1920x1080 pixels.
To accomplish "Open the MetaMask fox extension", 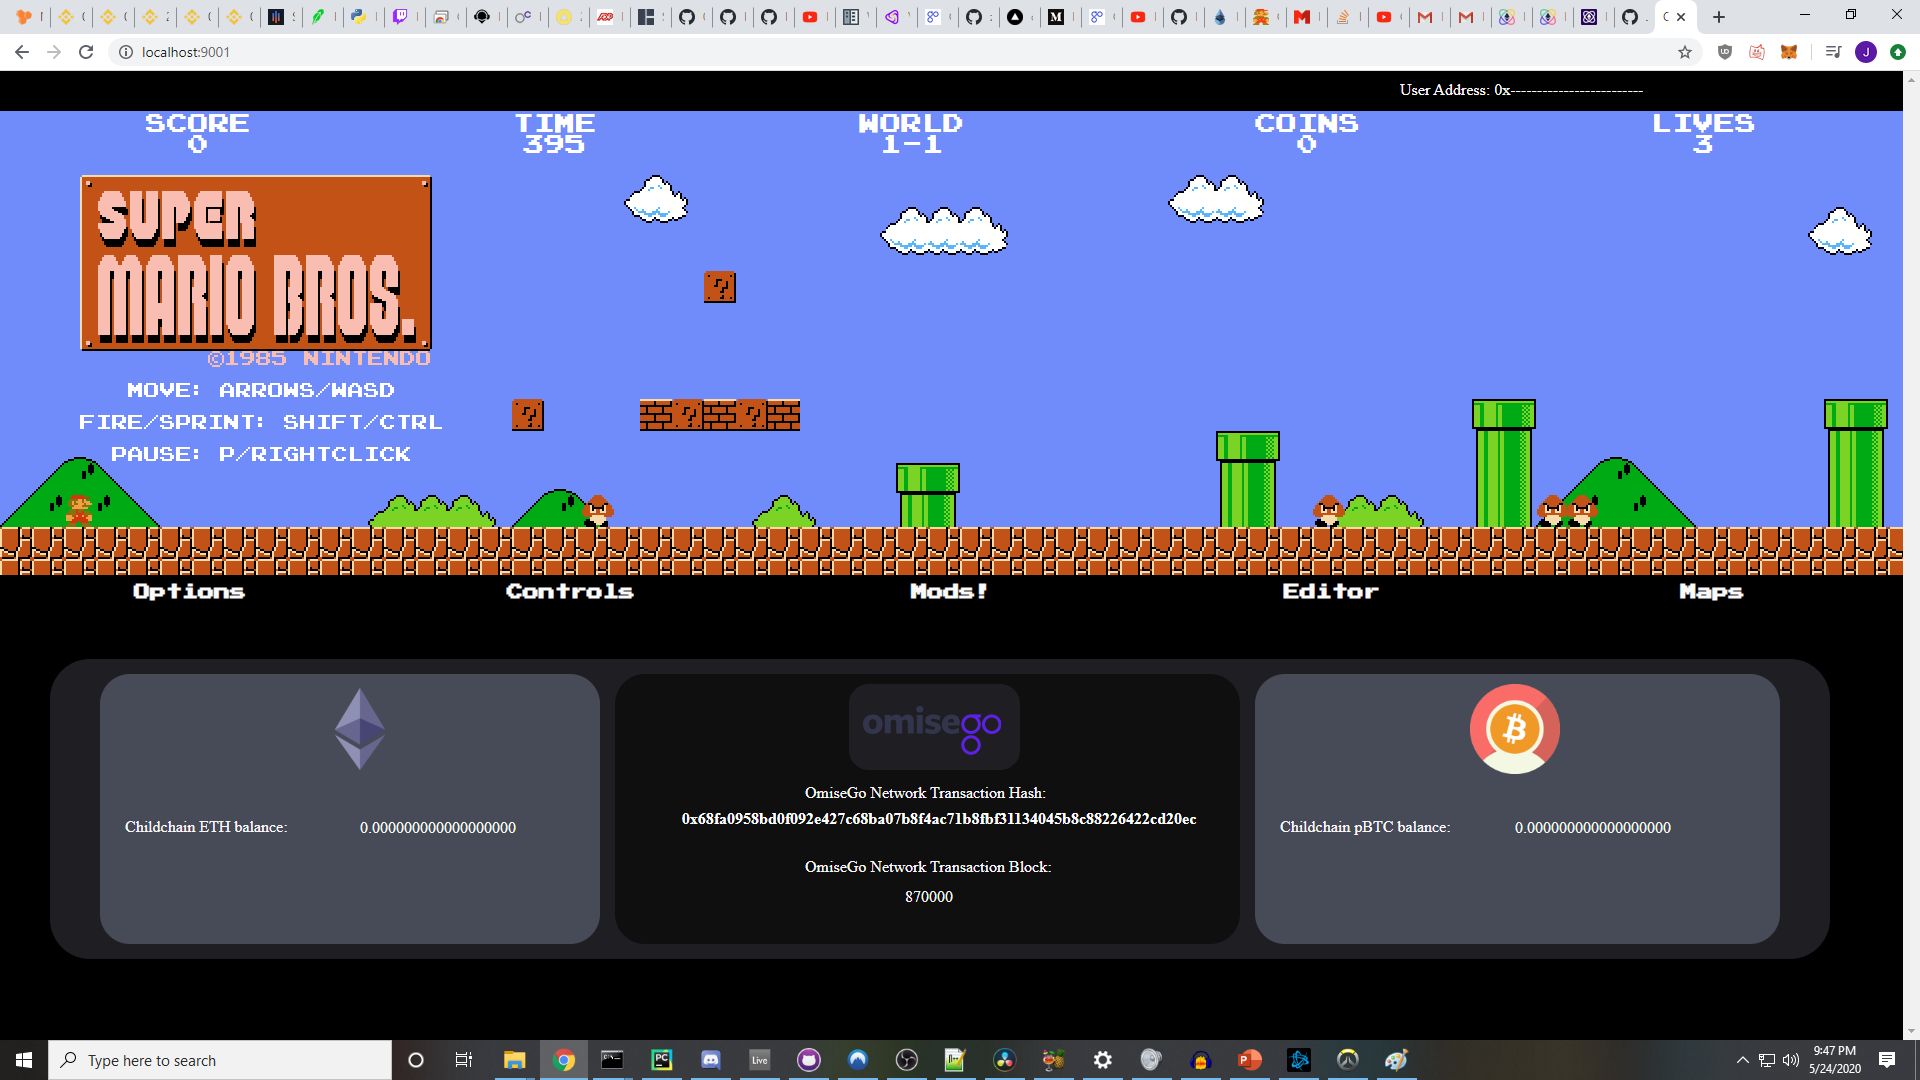I will 1789,52.
